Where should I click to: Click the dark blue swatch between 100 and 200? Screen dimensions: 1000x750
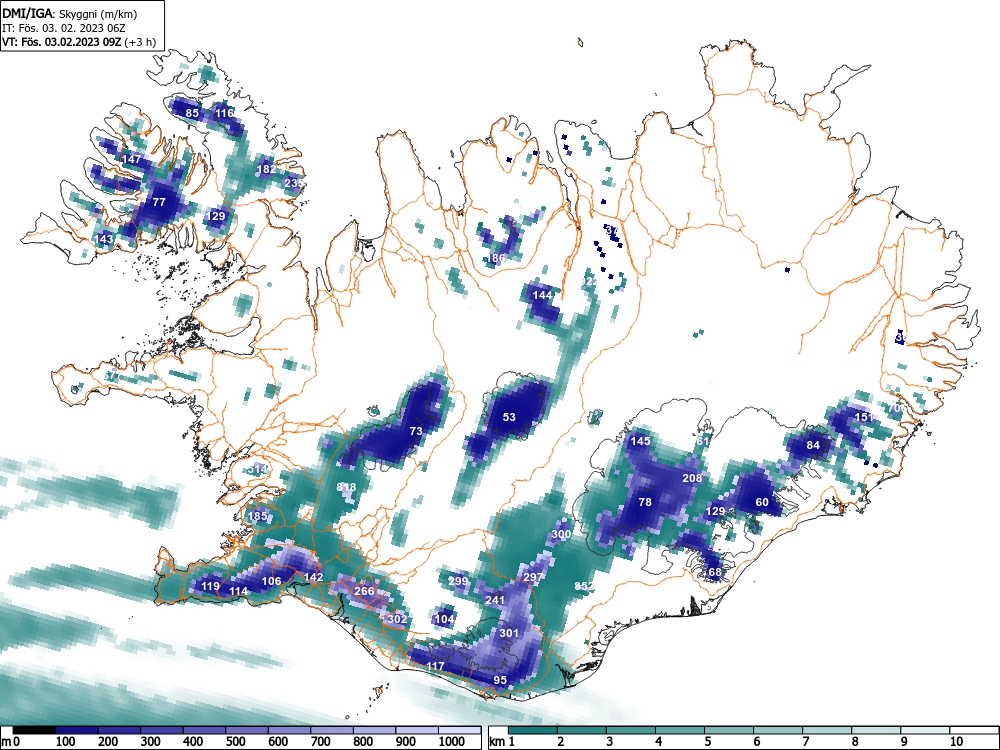tap(77, 730)
